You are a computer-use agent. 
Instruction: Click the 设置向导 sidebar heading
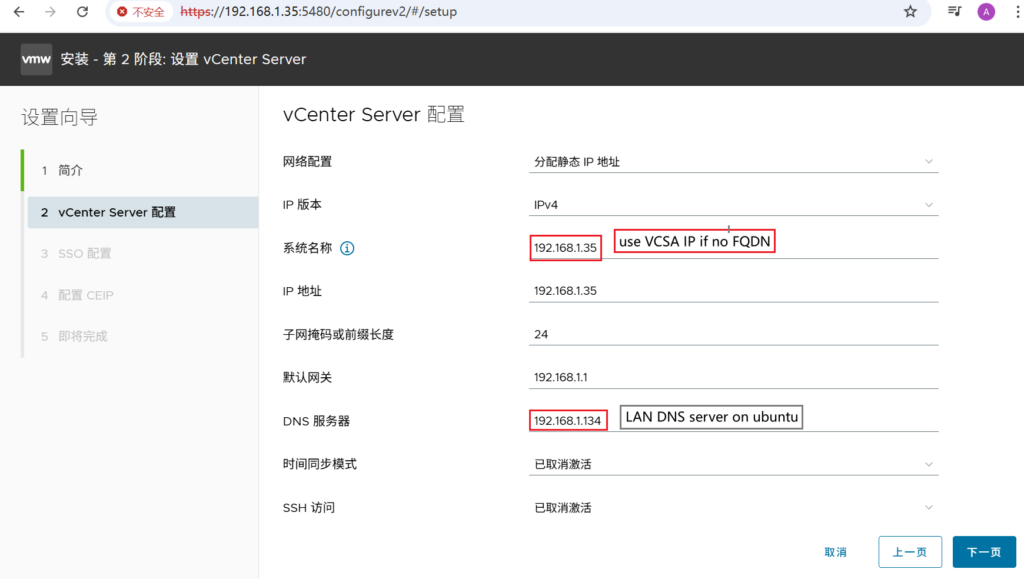(x=59, y=117)
